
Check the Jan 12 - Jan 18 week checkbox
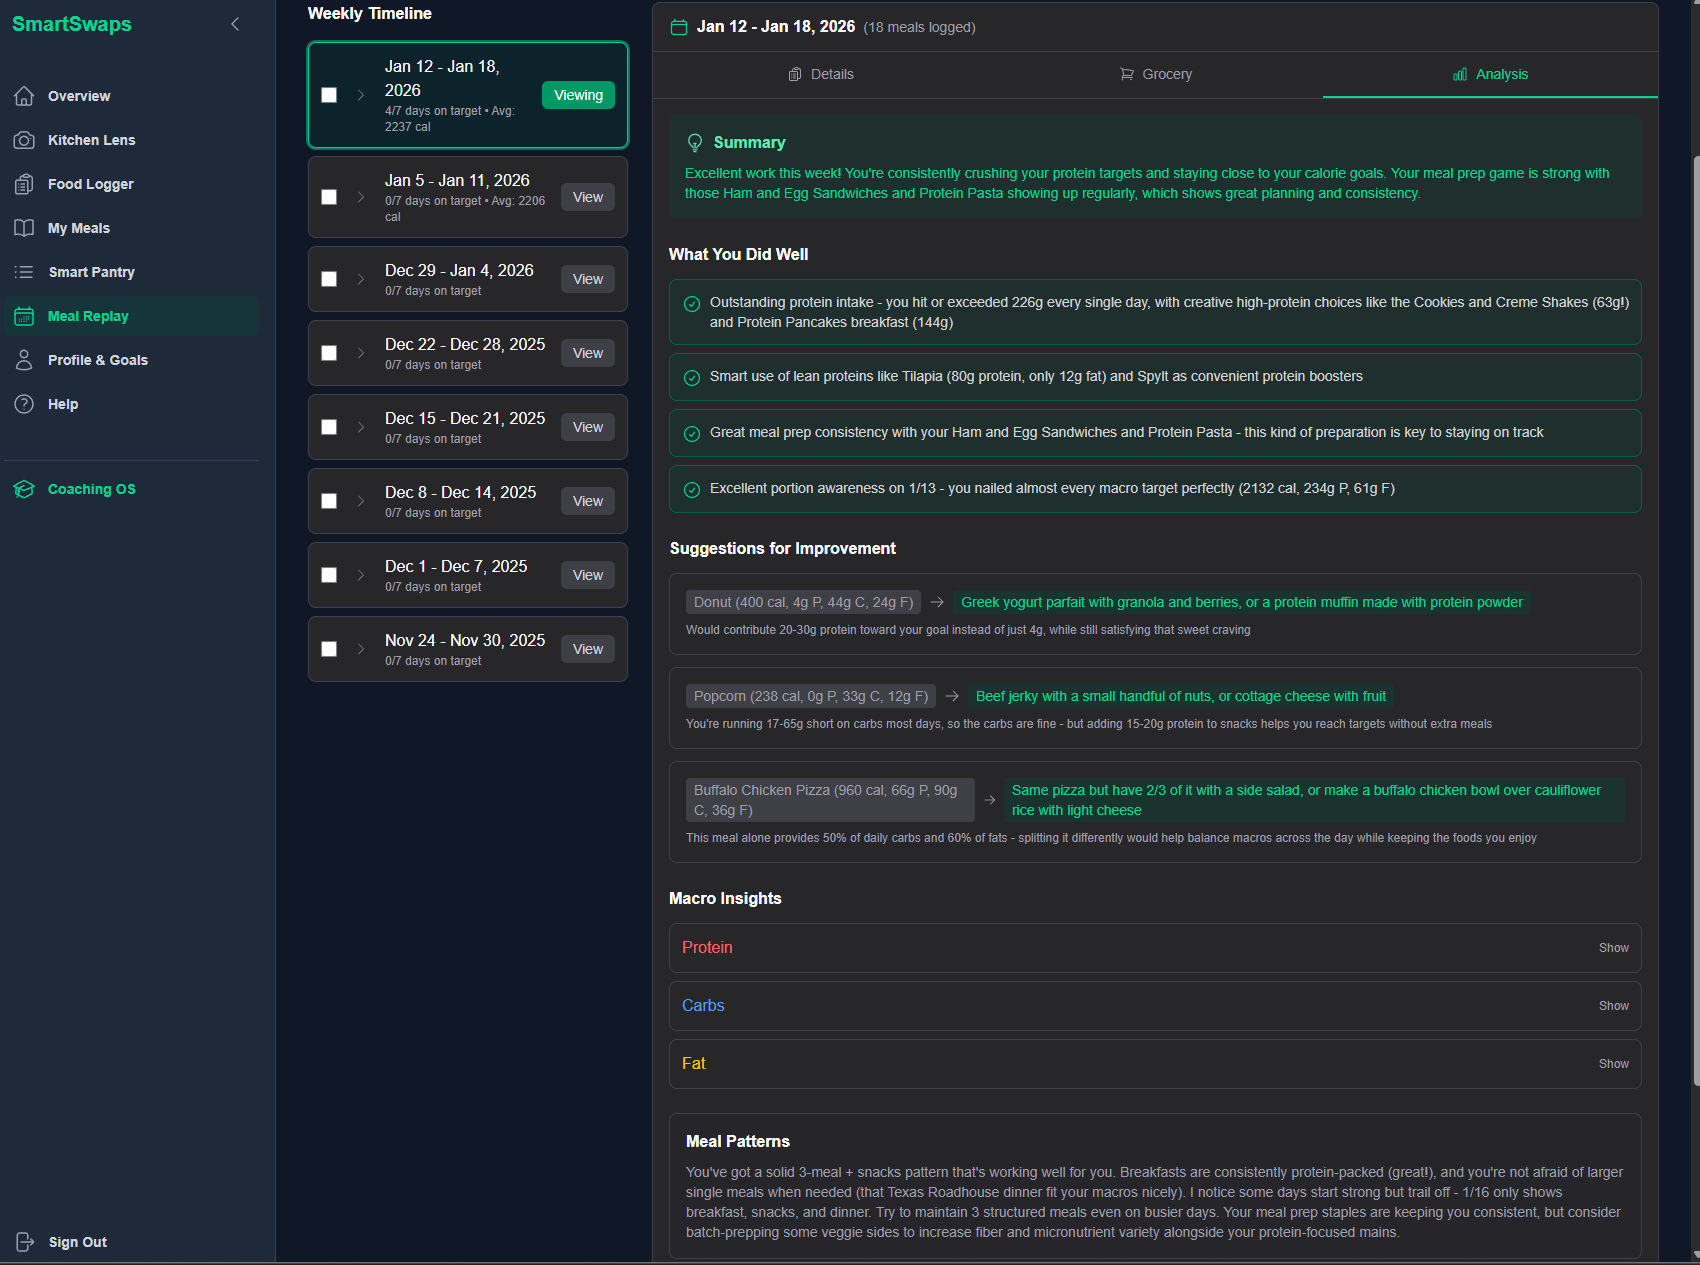329,95
